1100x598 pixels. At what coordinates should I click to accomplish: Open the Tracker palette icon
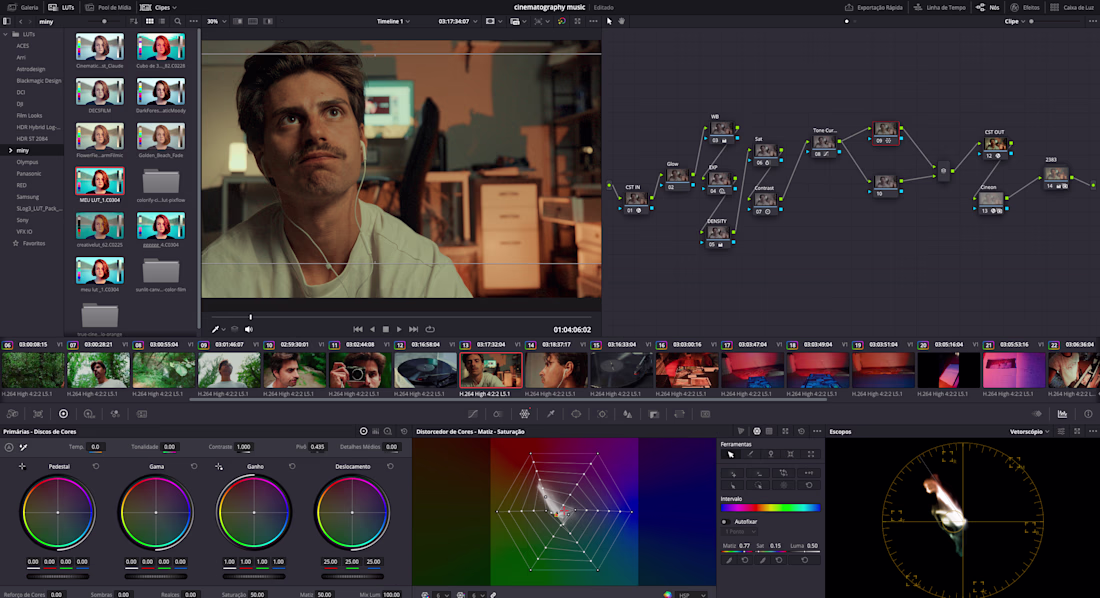click(602, 414)
